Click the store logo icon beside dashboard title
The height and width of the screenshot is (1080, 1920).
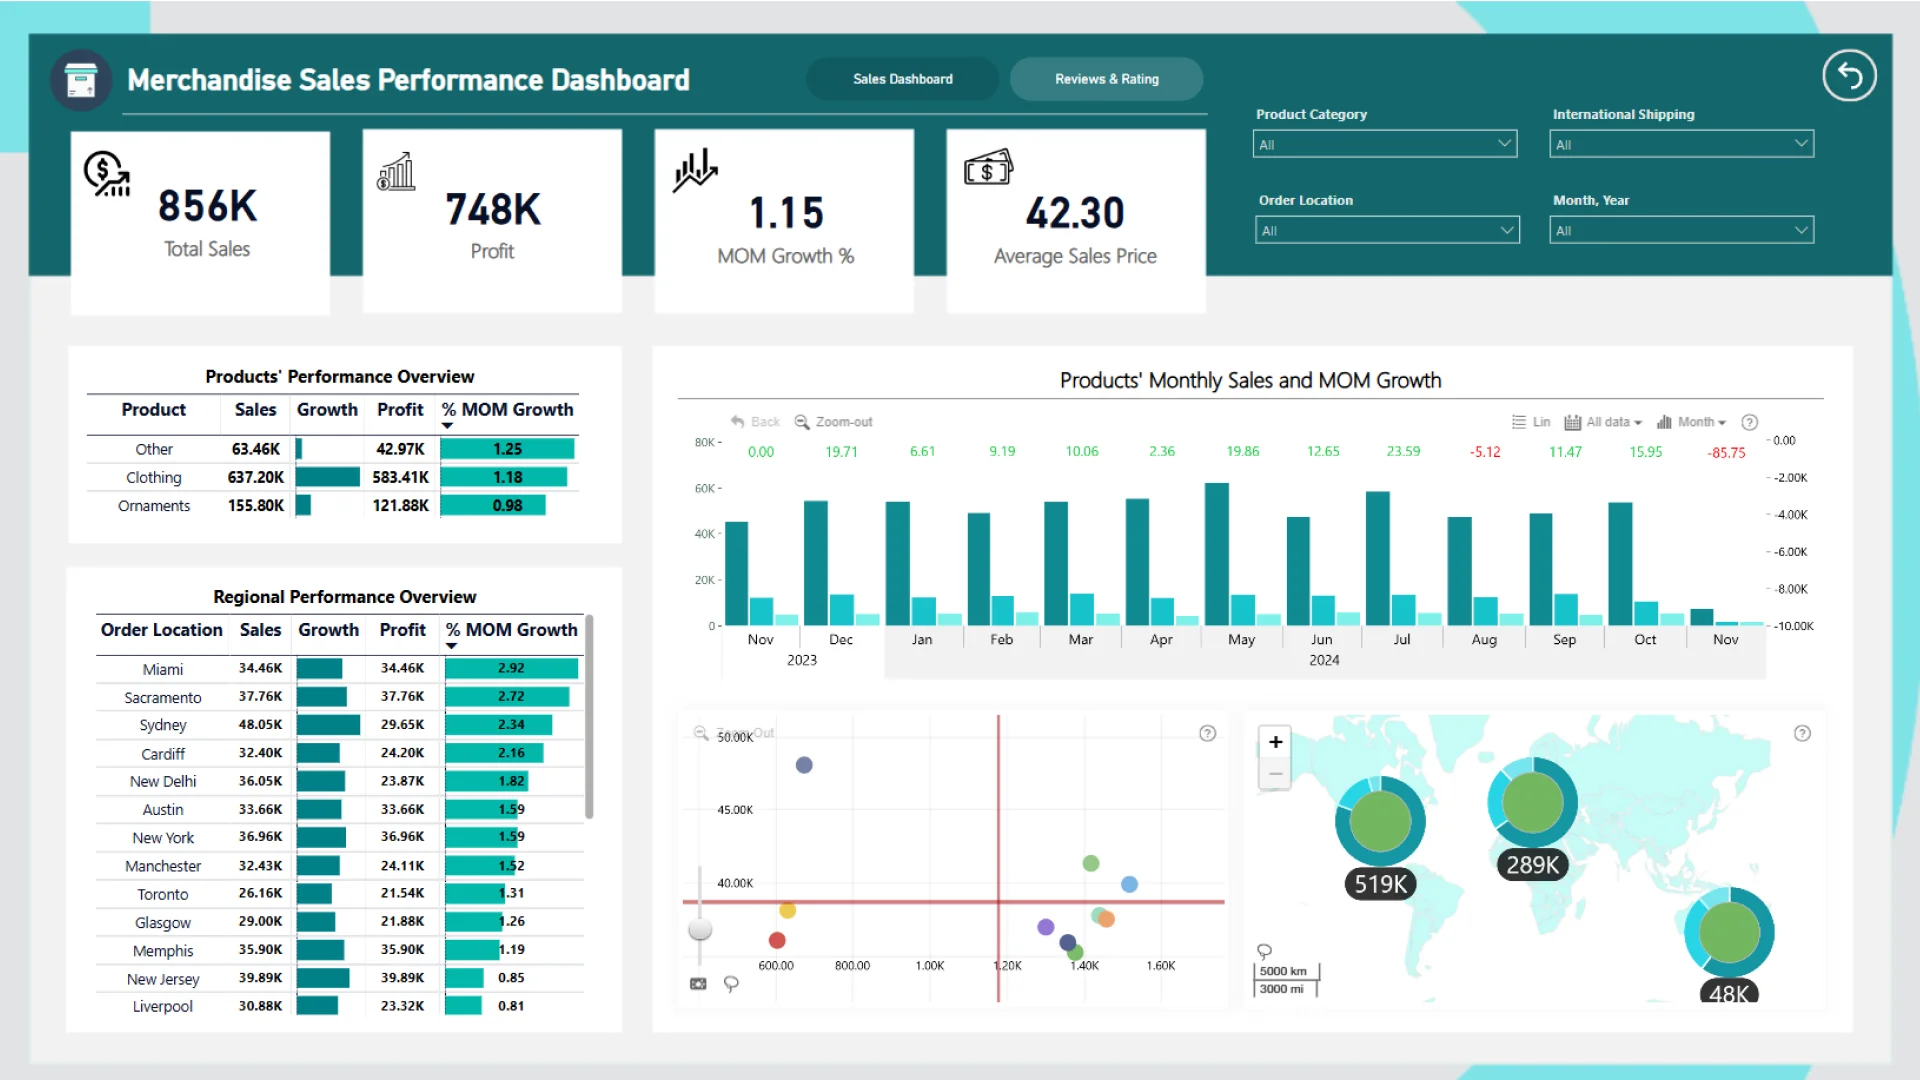coord(81,80)
